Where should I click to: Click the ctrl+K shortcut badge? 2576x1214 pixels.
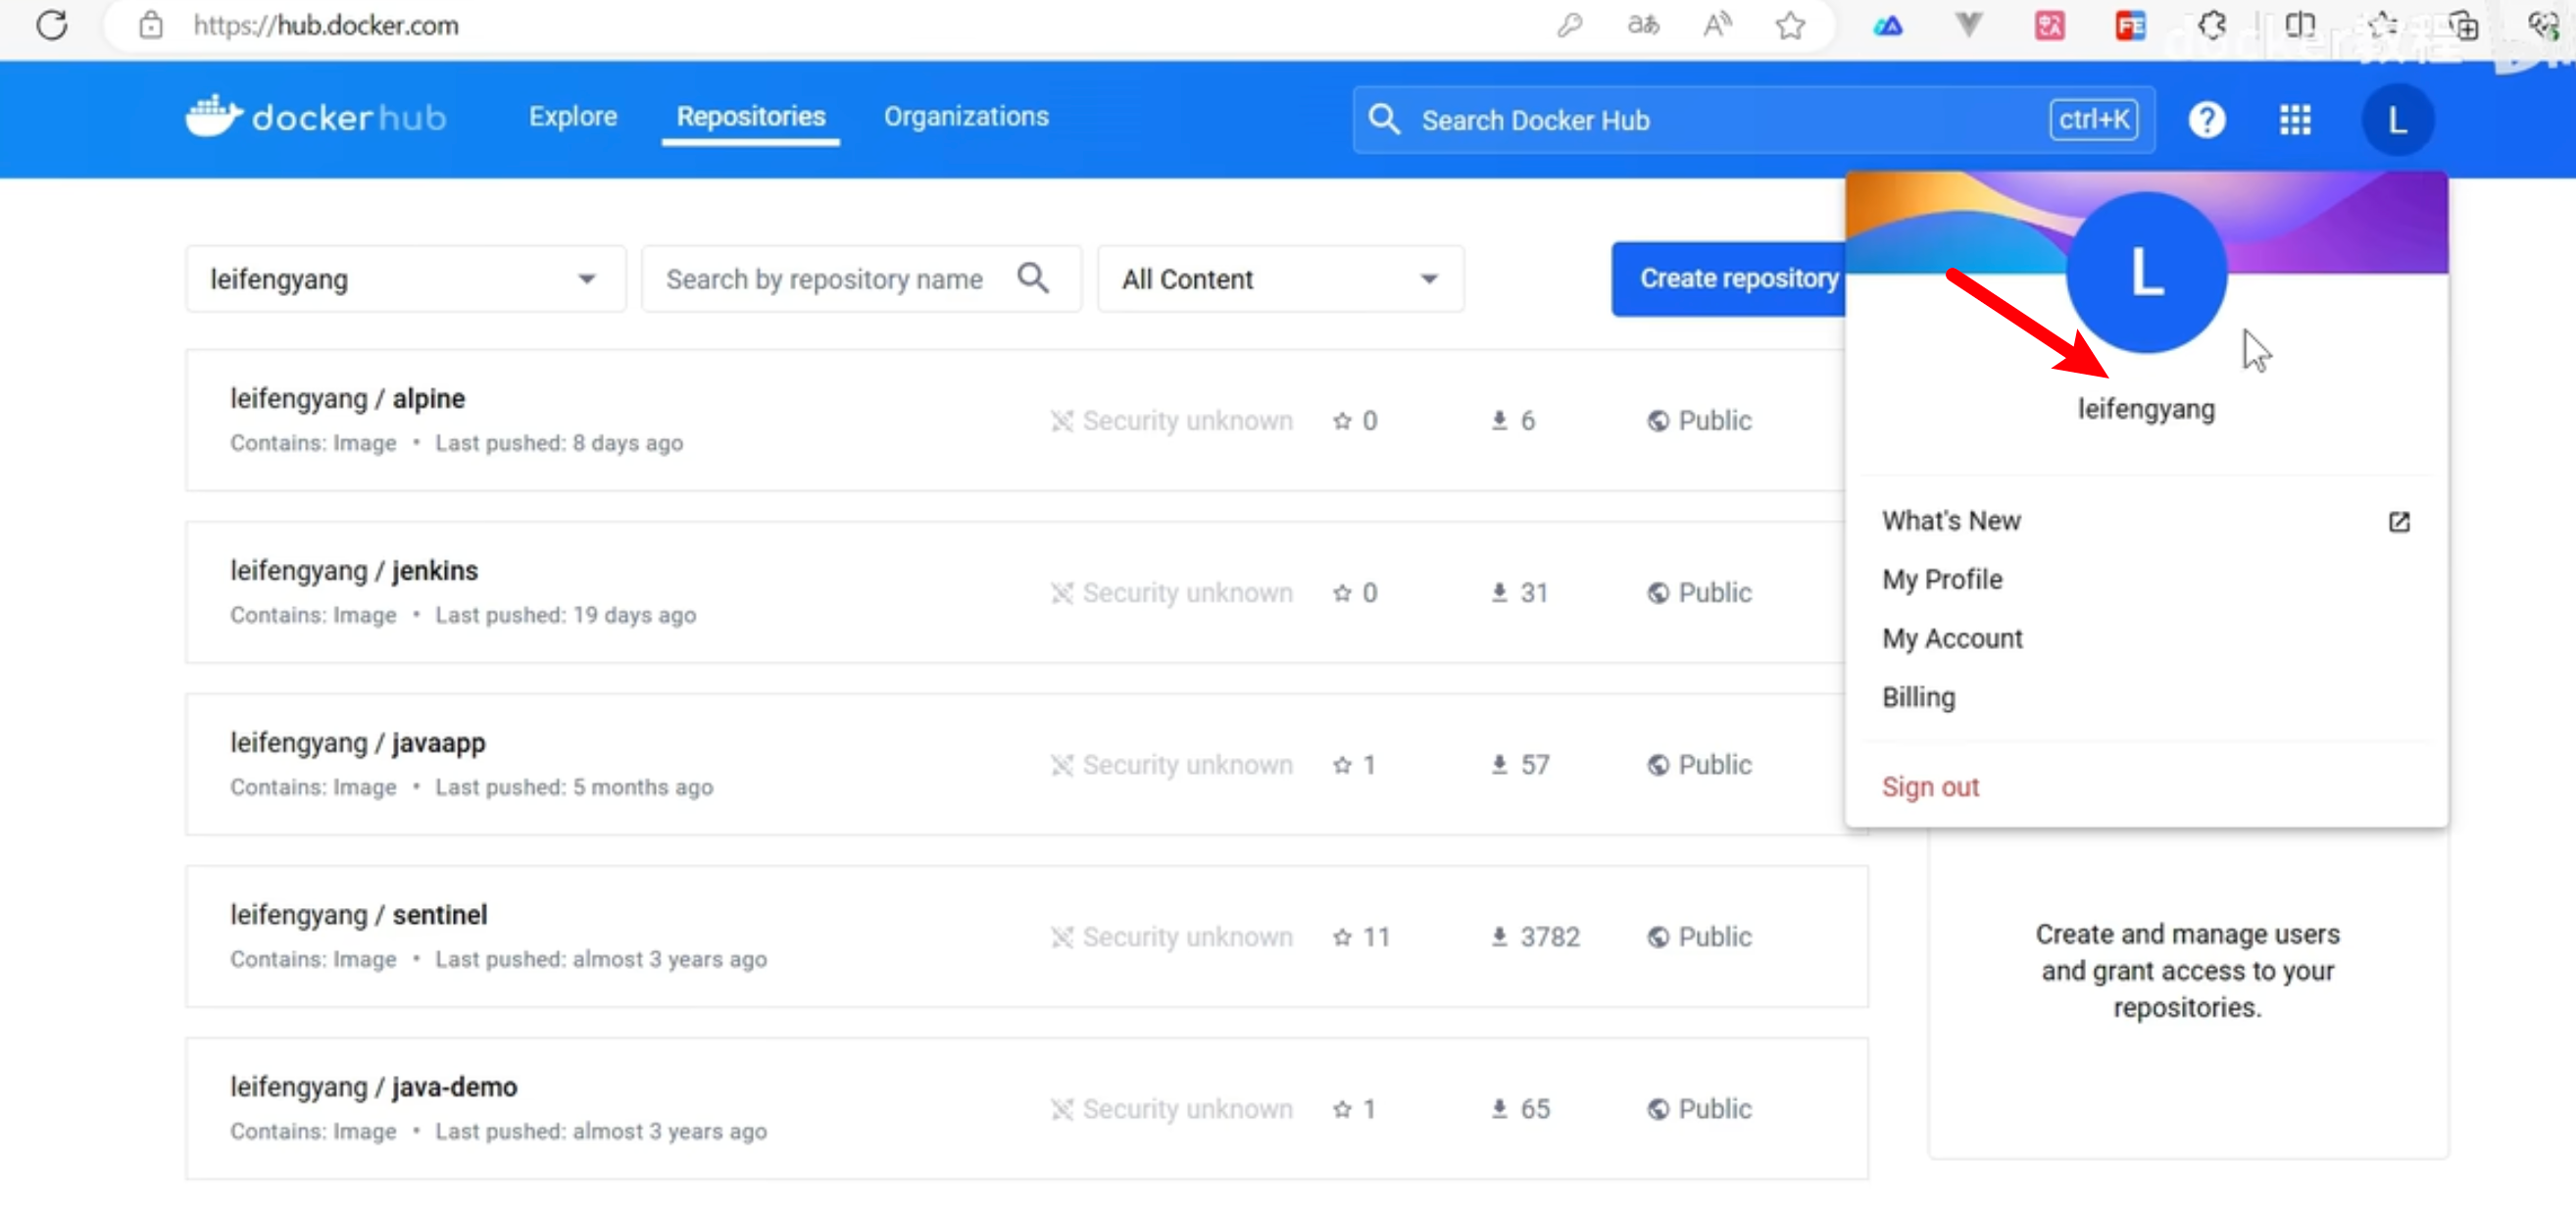click(2093, 119)
